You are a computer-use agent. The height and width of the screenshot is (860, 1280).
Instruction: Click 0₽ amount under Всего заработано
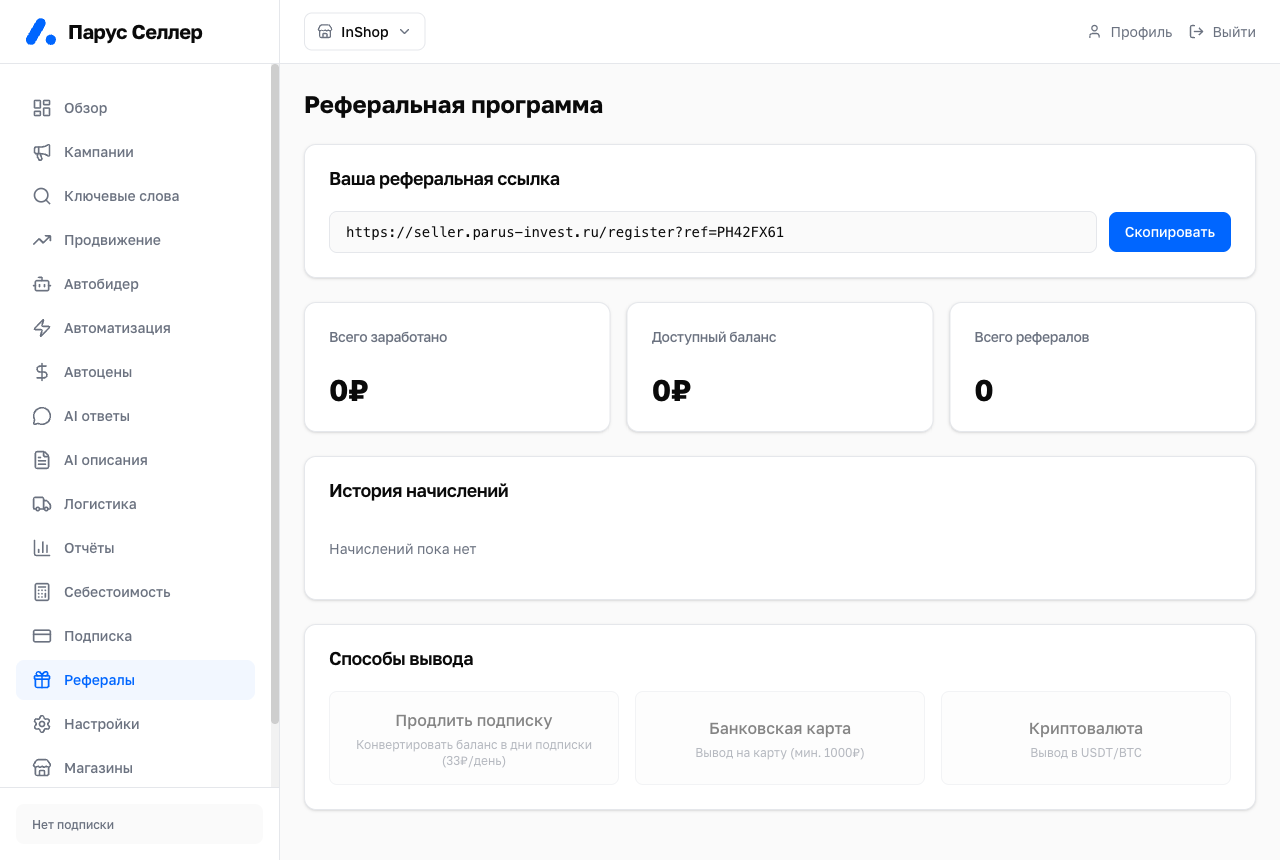[349, 391]
